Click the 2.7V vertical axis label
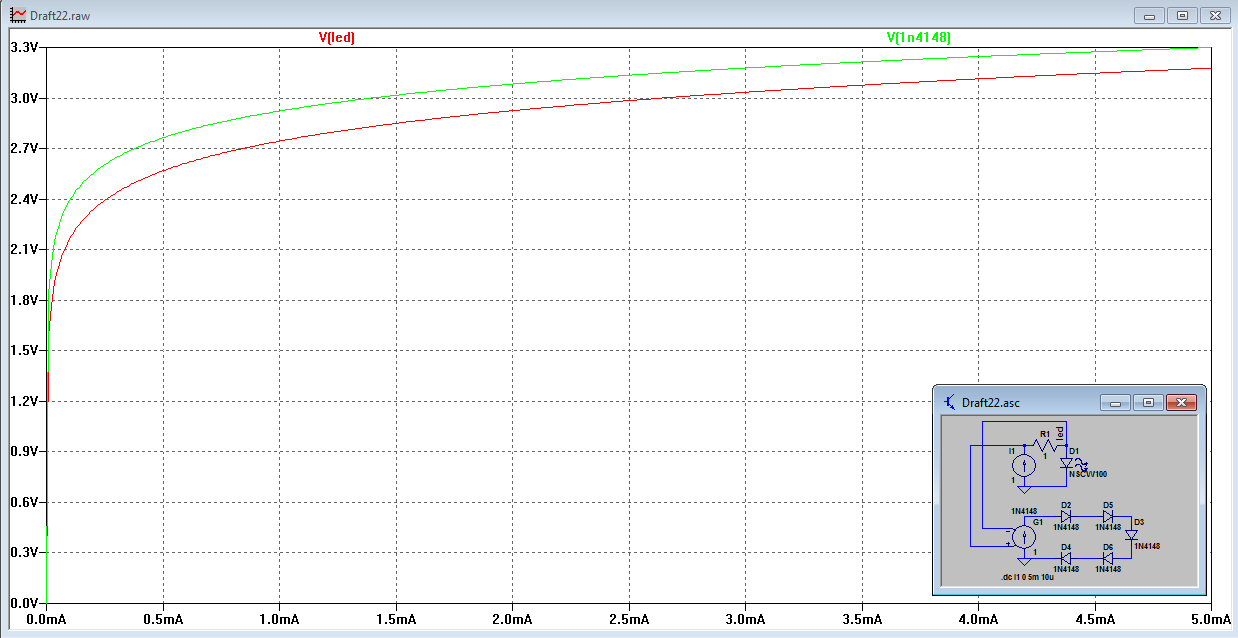Viewport: 1238px width, 638px height. (x=23, y=148)
